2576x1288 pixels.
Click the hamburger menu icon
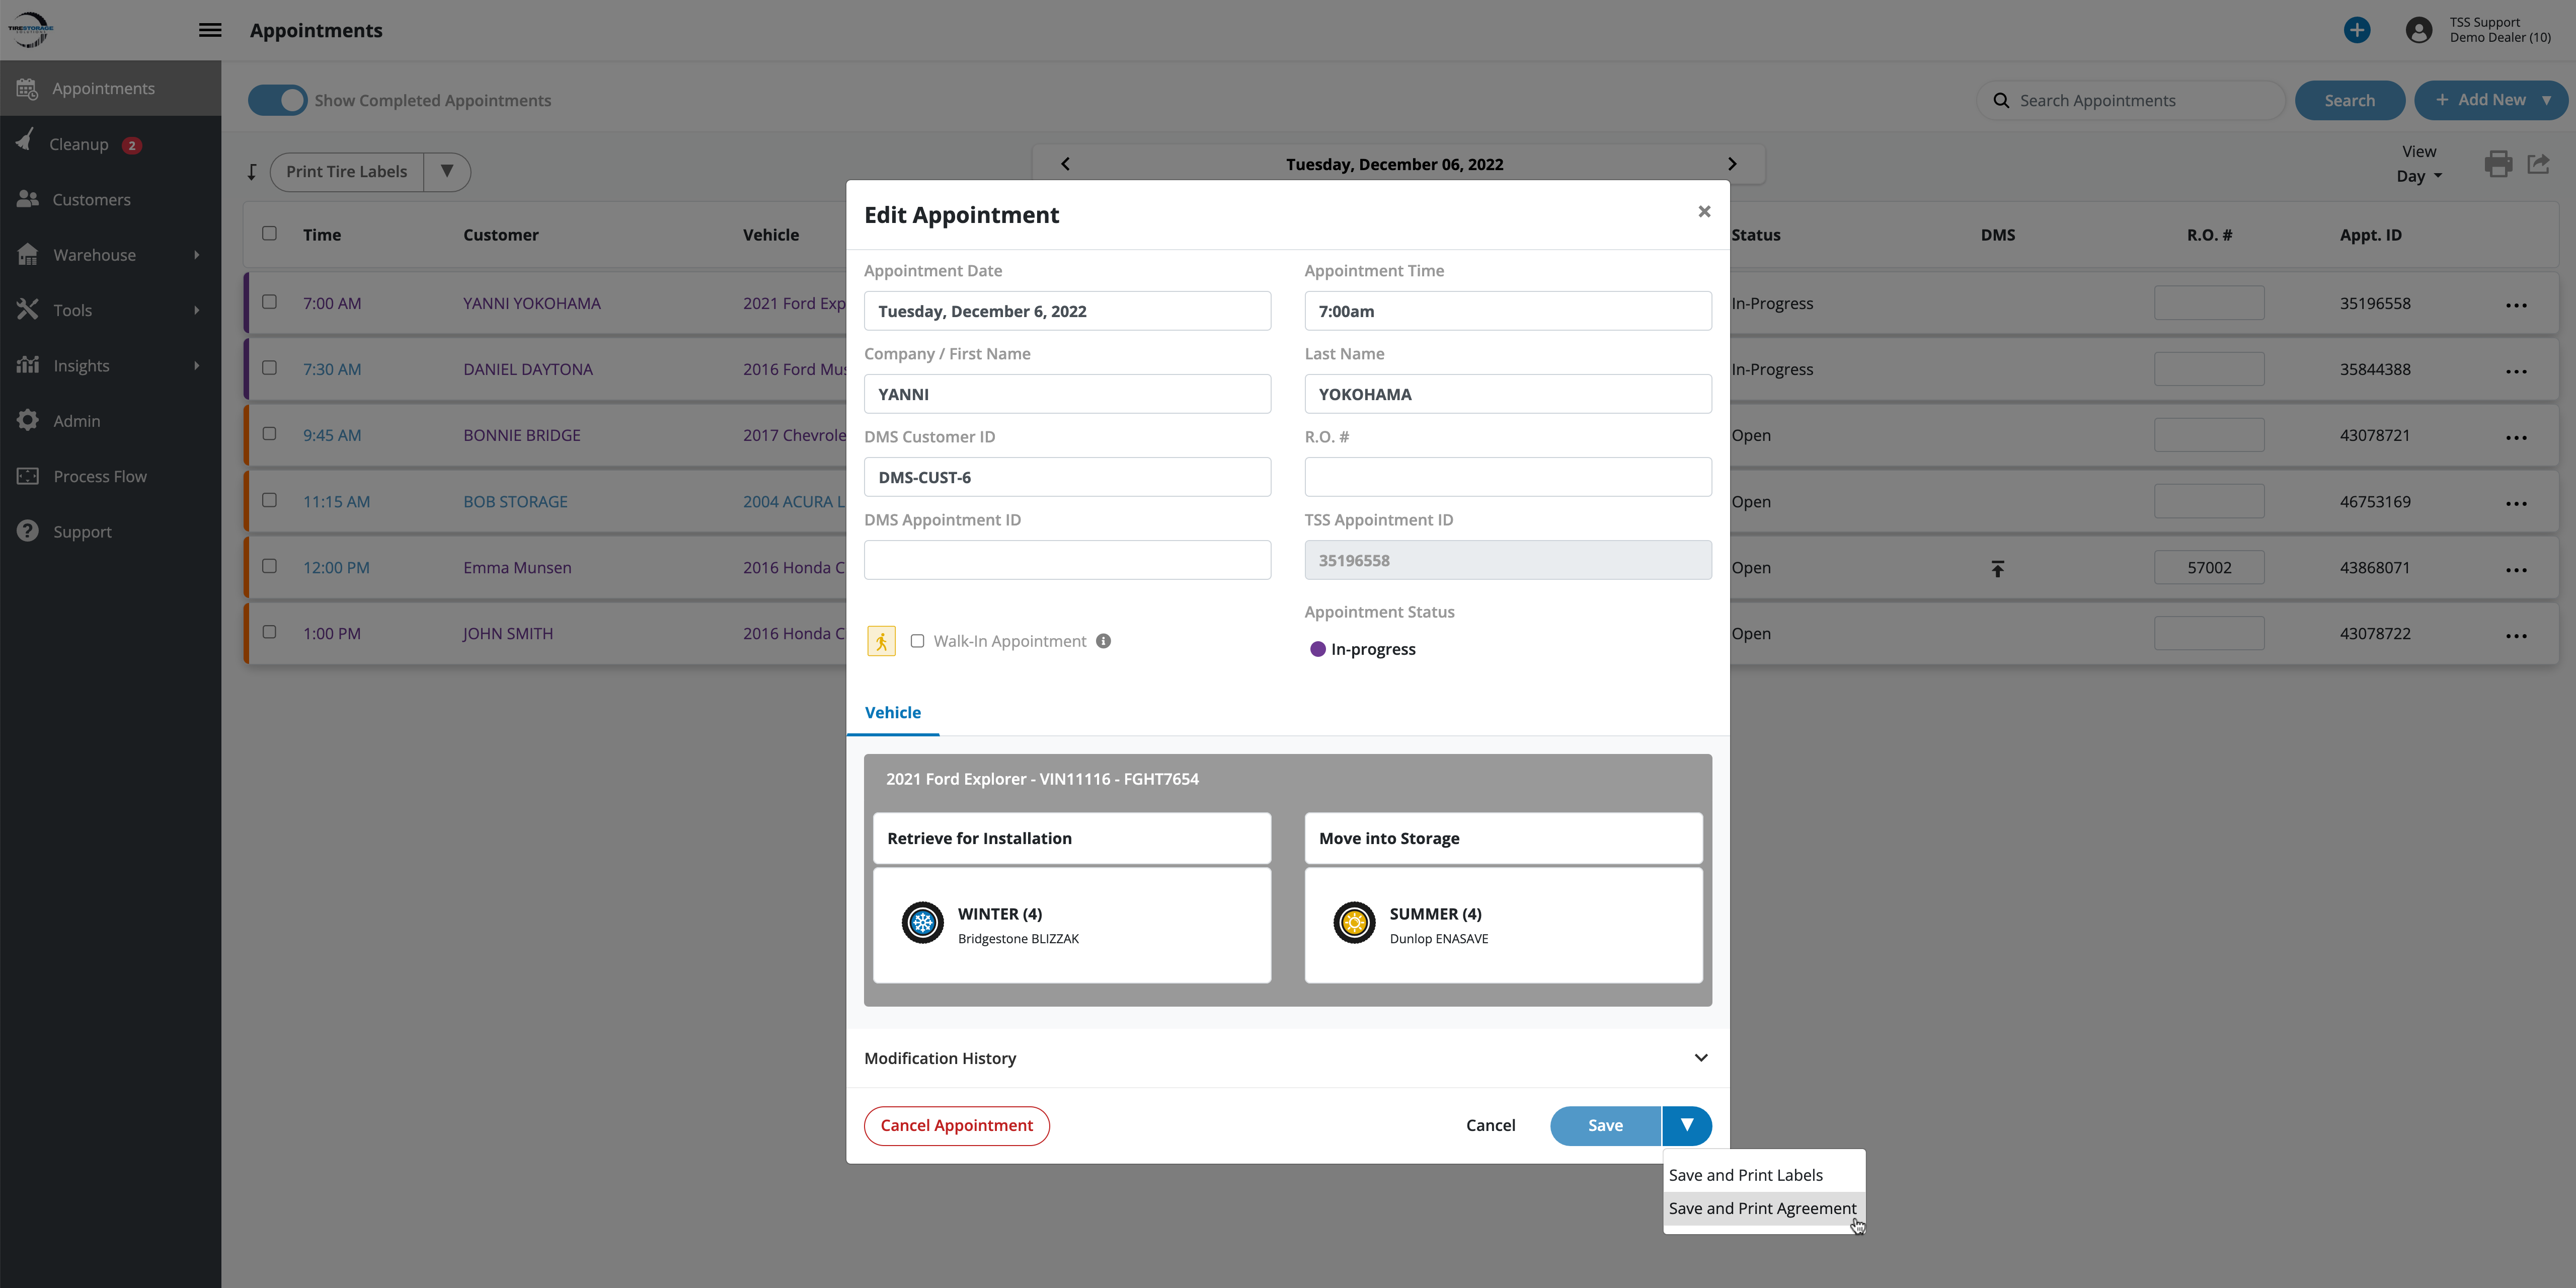click(x=210, y=30)
